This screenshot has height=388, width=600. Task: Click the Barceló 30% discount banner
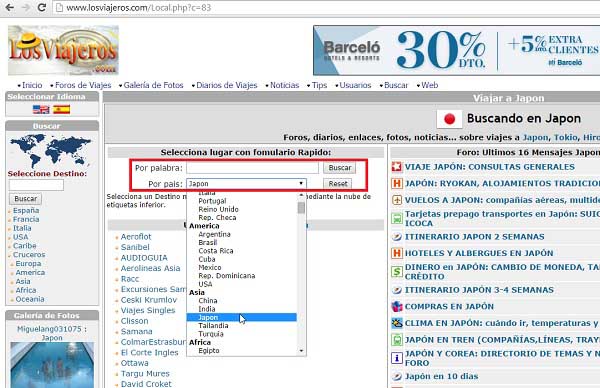(x=457, y=50)
